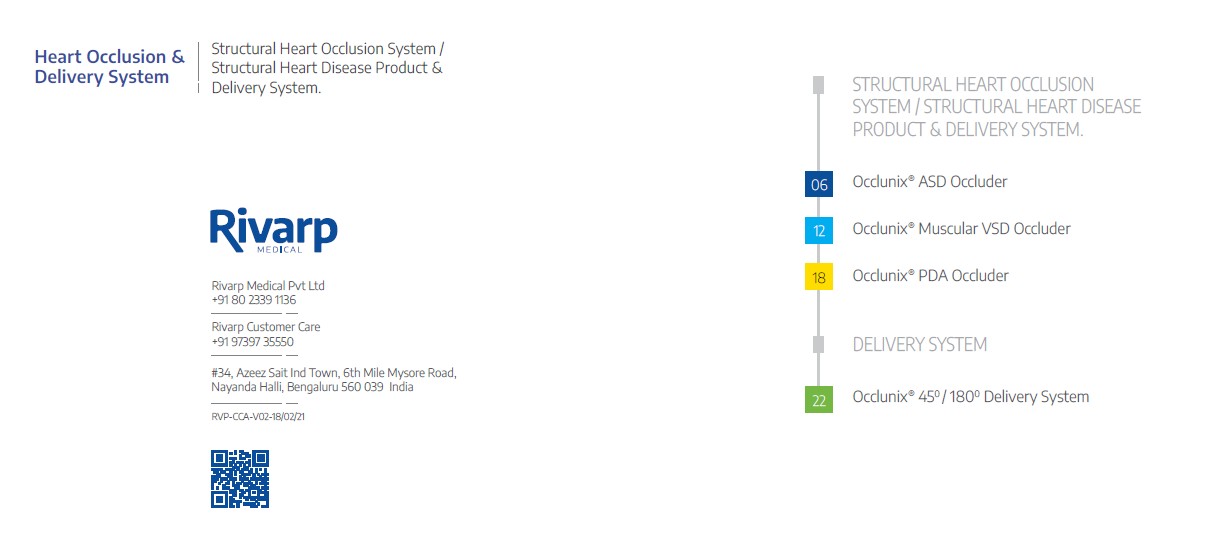Click the gray square beside Delivery System heading
The image size is (1227, 556).
(x=819, y=344)
